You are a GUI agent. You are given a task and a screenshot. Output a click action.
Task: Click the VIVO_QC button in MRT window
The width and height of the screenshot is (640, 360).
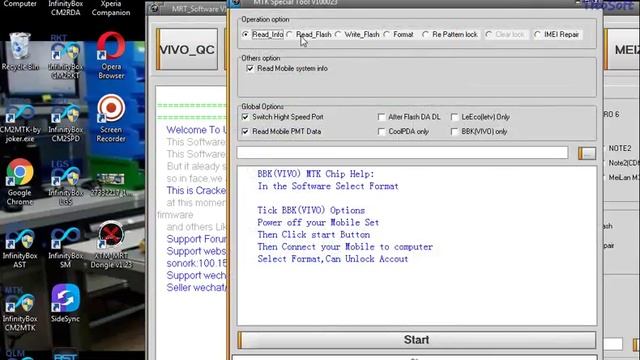pyautogui.click(x=187, y=49)
